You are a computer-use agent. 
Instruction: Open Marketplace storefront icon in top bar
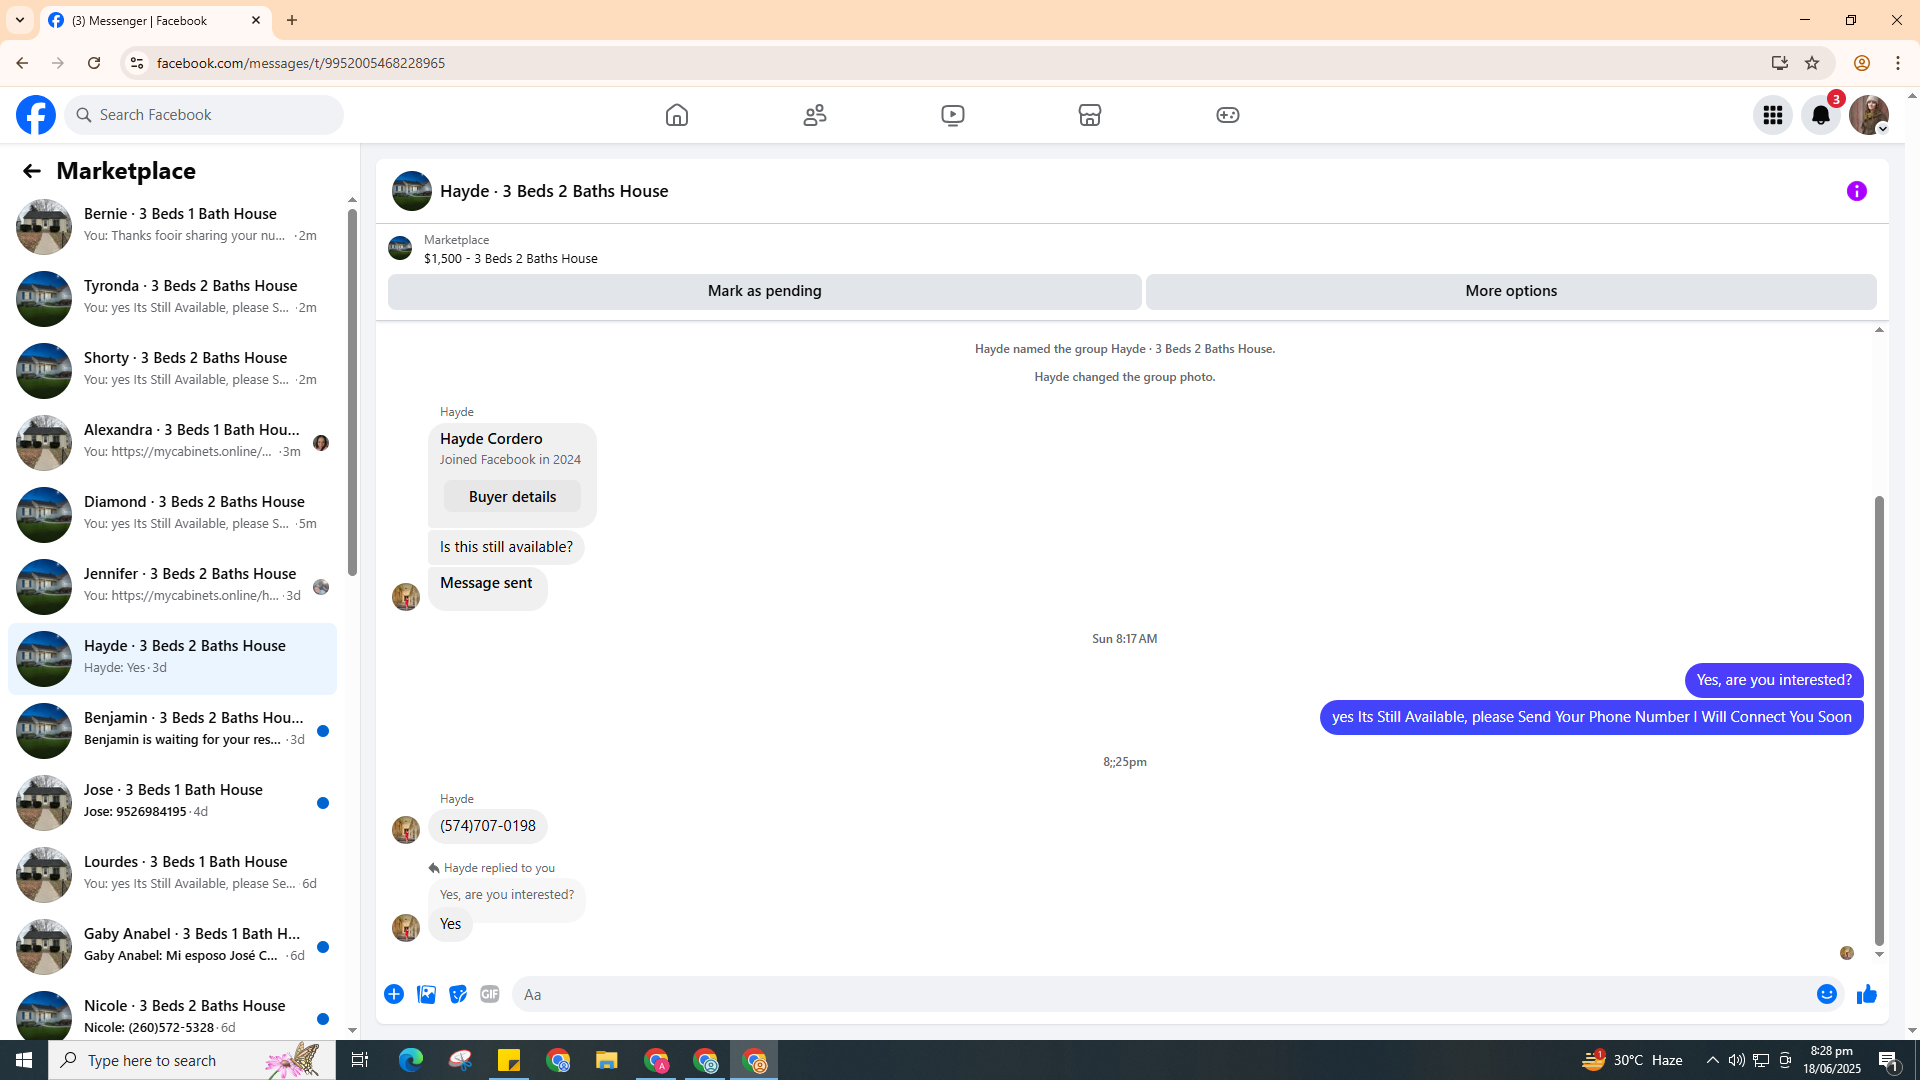pos(1090,115)
